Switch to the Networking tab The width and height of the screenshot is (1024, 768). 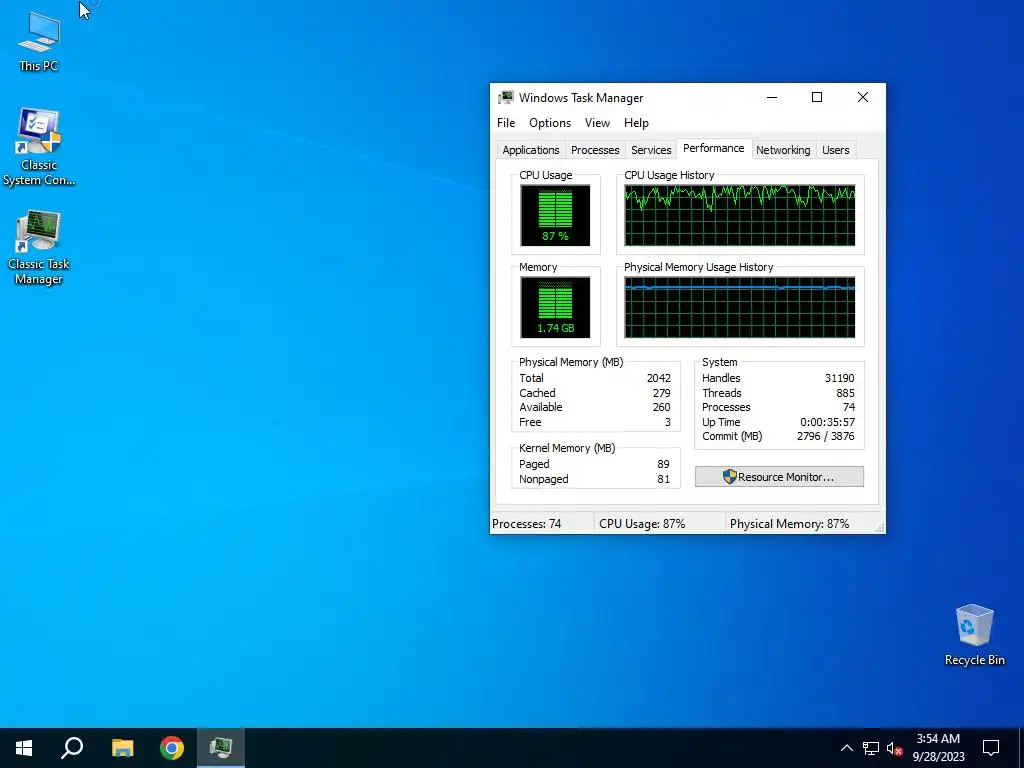[783, 150]
